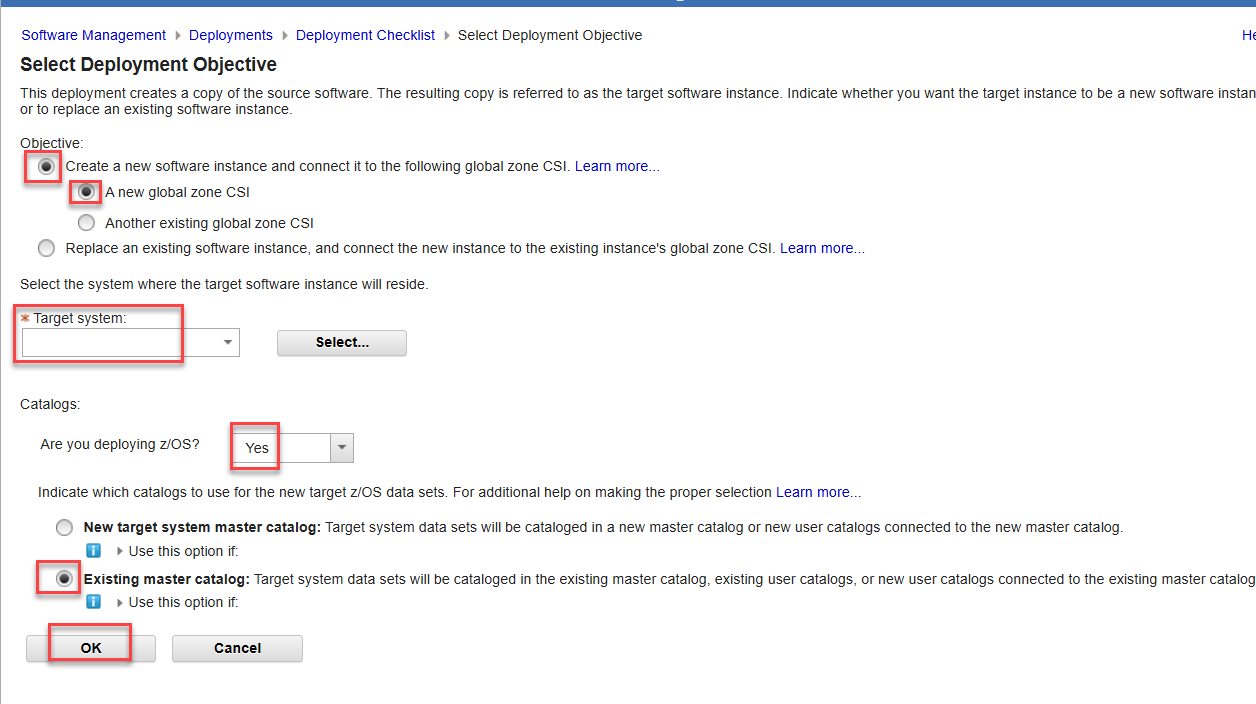Return to Deployment Checklist breadcrumb
The height and width of the screenshot is (704, 1256).
click(x=365, y=35)
